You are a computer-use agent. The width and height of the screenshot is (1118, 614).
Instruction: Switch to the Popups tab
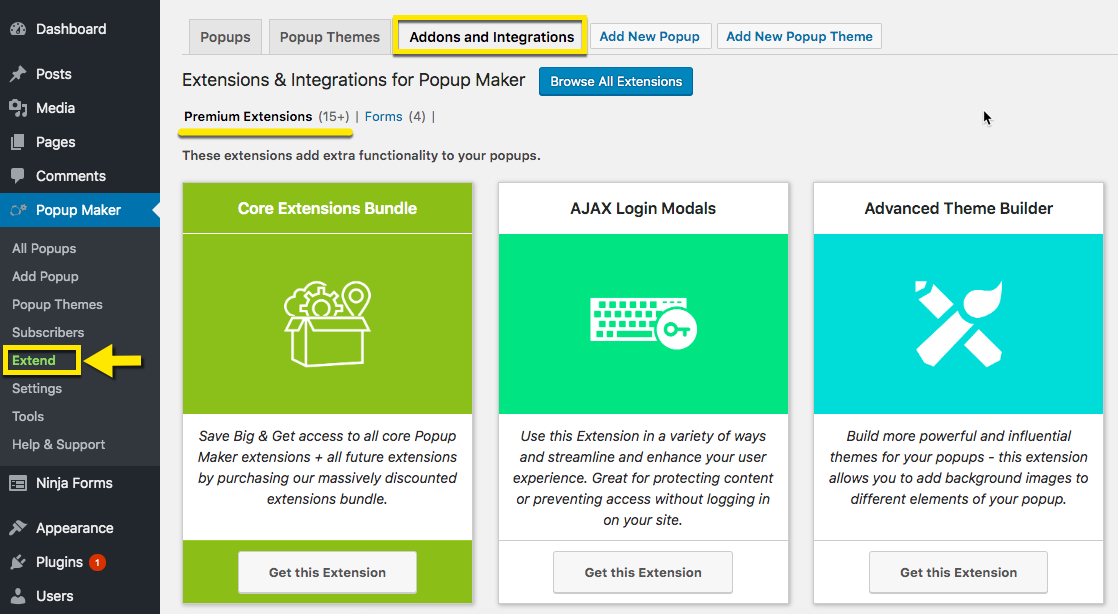pyautogui.click(x=225, y=36)
